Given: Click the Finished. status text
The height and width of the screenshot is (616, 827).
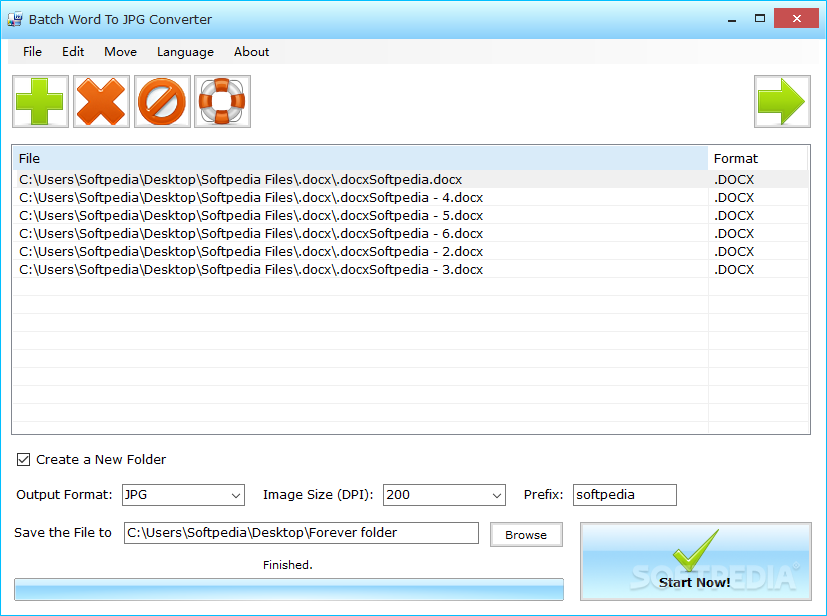Looking at the screenshot, I should coord(287,565).
